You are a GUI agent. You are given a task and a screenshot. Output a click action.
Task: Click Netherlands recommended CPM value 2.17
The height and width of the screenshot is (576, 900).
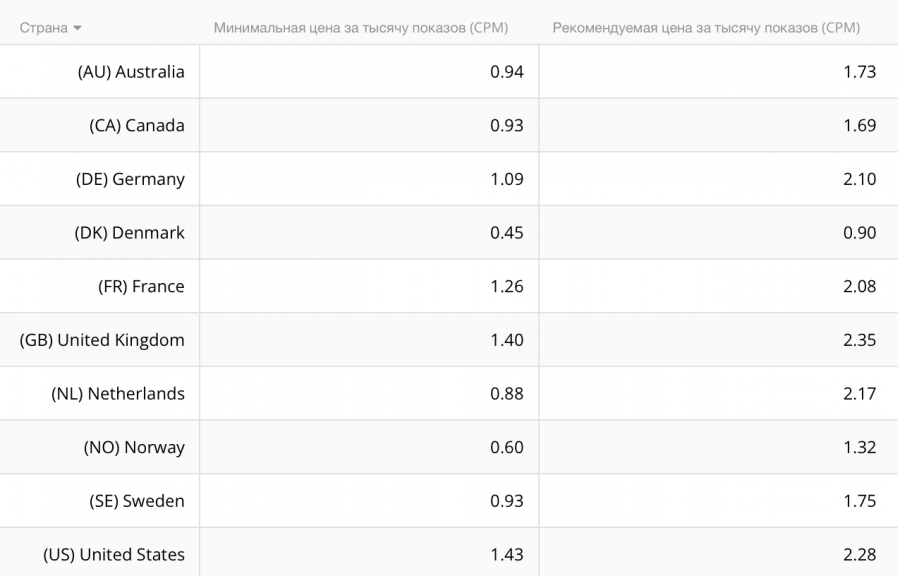pos(859,394)
